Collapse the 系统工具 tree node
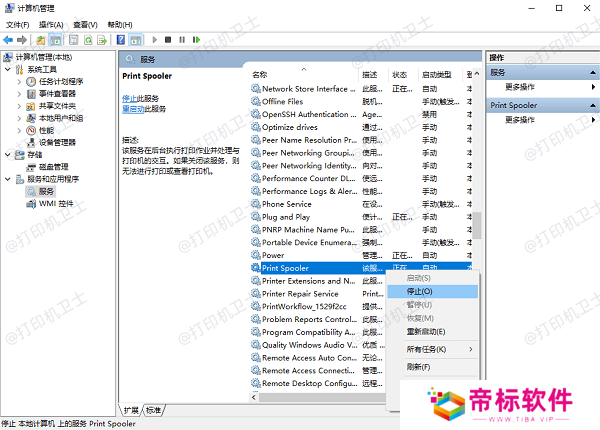 click(9, 70)
